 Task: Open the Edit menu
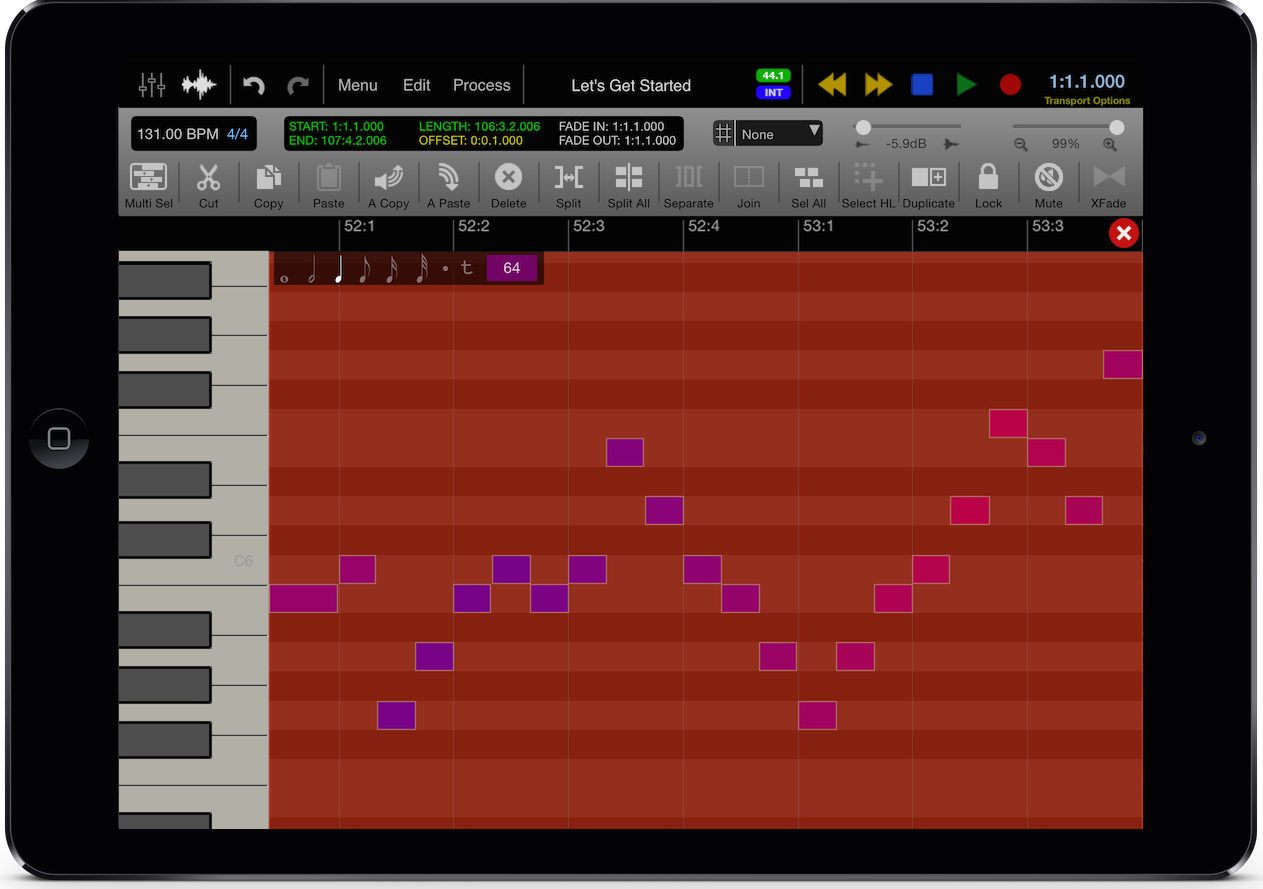(x=416, y=85)
